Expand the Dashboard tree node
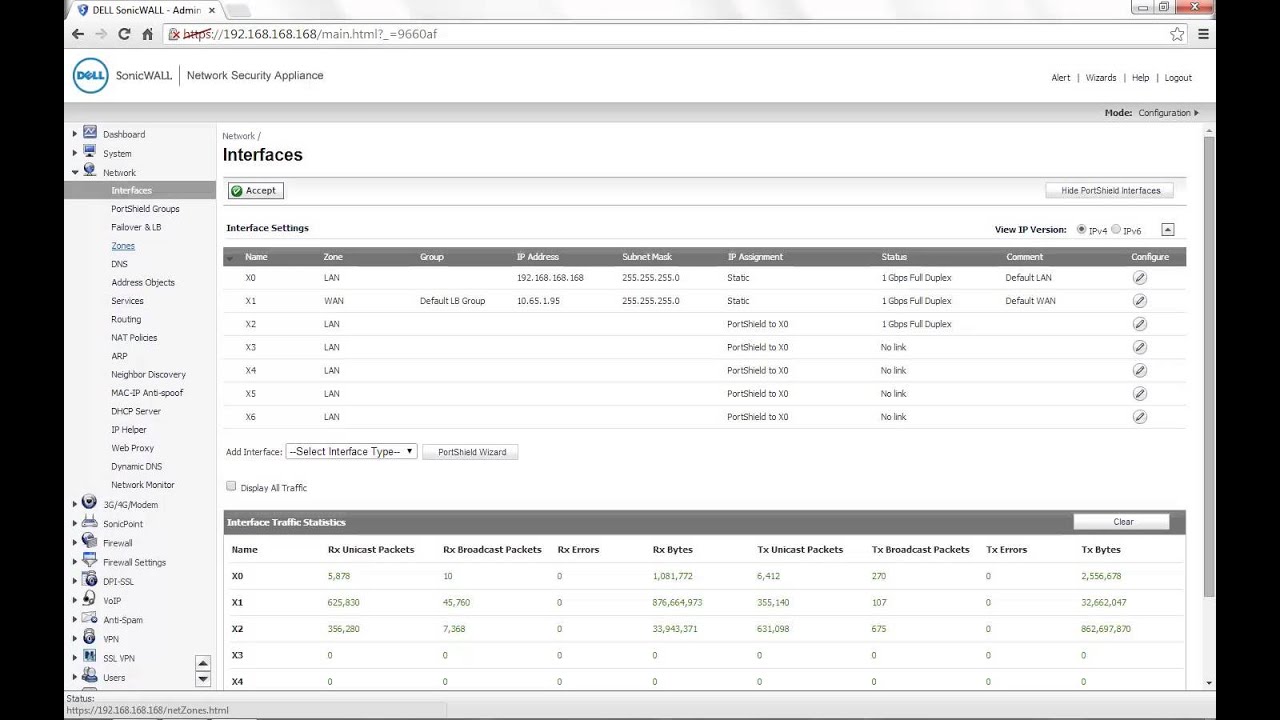This screenshot has height=720, width=1280. point(74,134)
